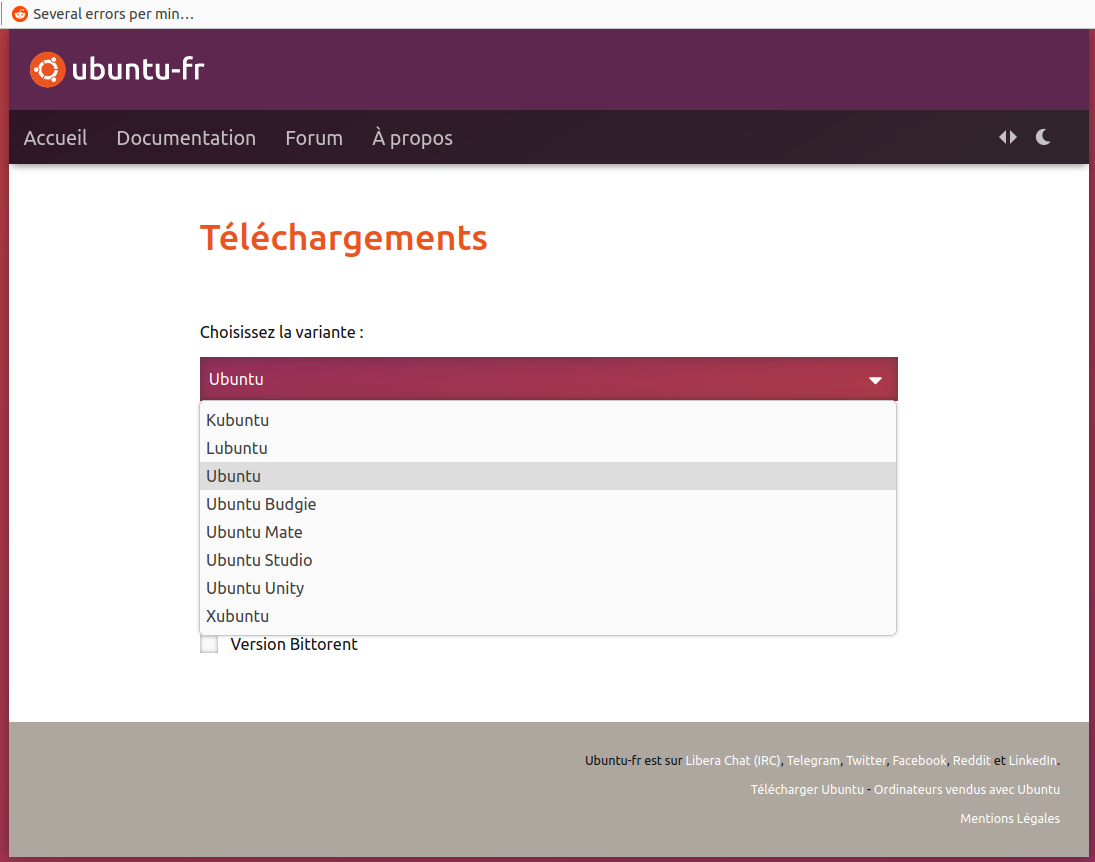
Task: Toggle dark mode with the moon icon
Action: (x=1043, y=137)
